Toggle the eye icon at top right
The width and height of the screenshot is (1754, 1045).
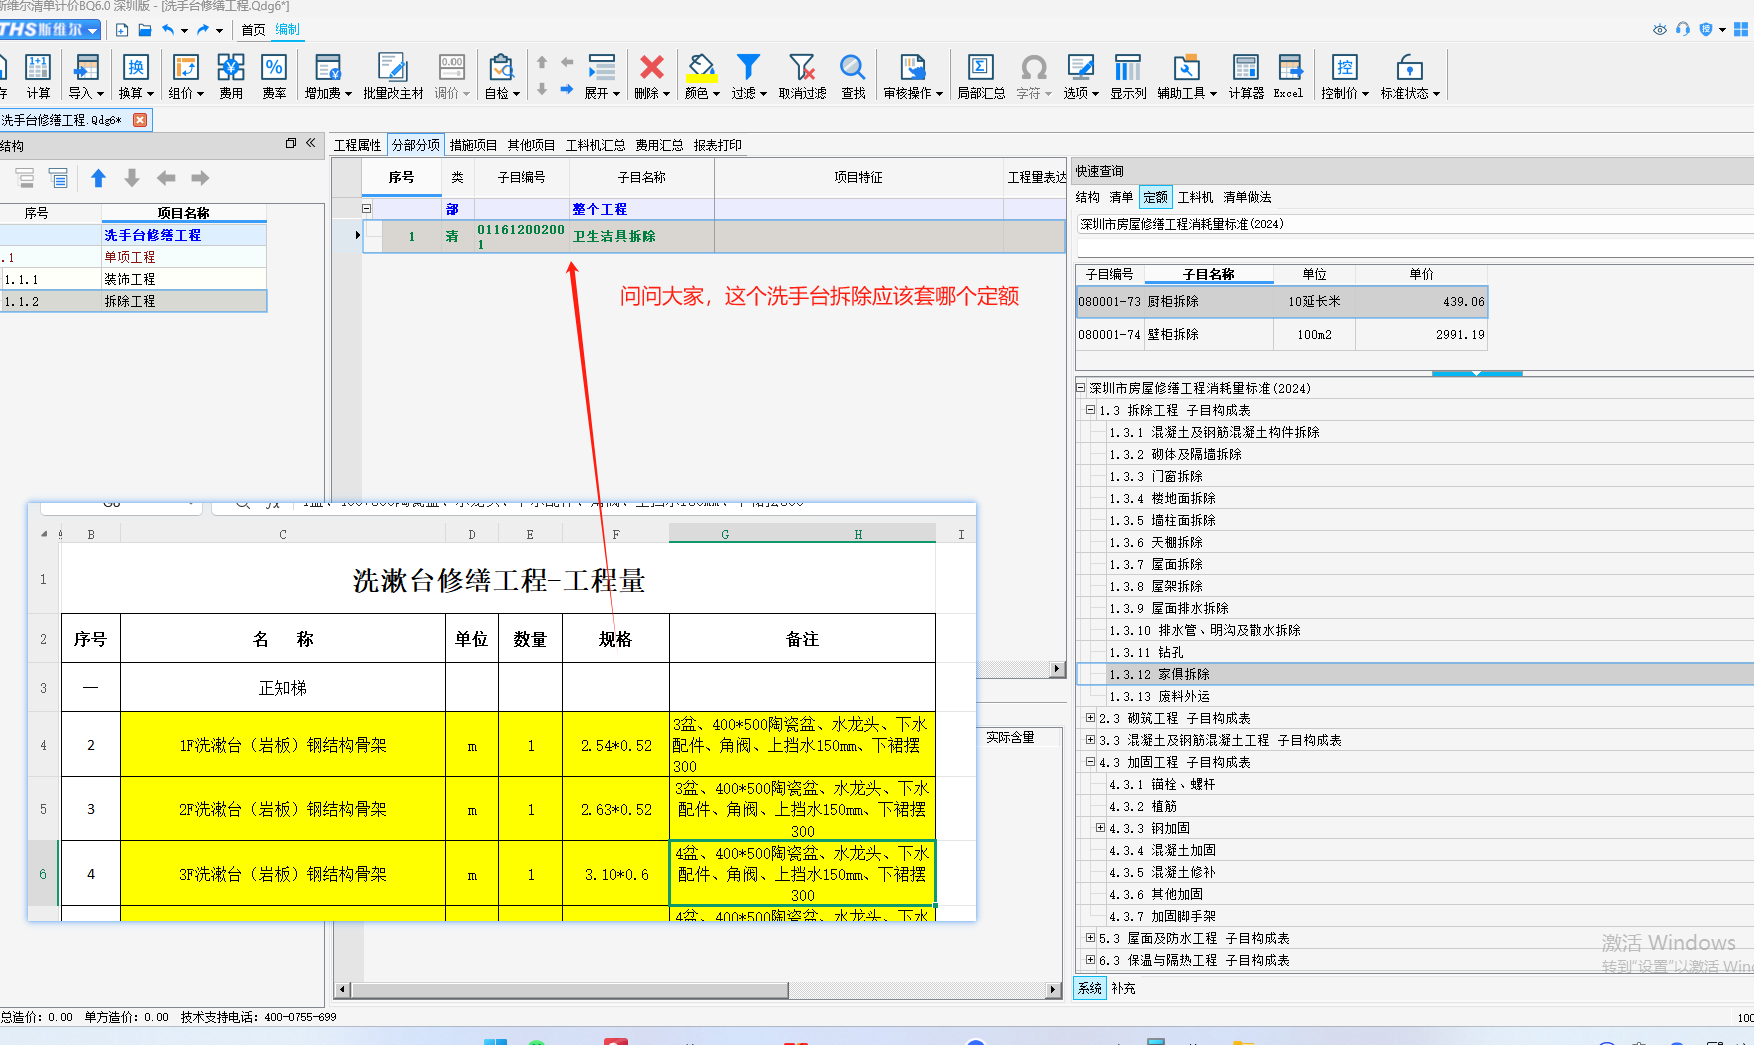[x=1660, y=29]
